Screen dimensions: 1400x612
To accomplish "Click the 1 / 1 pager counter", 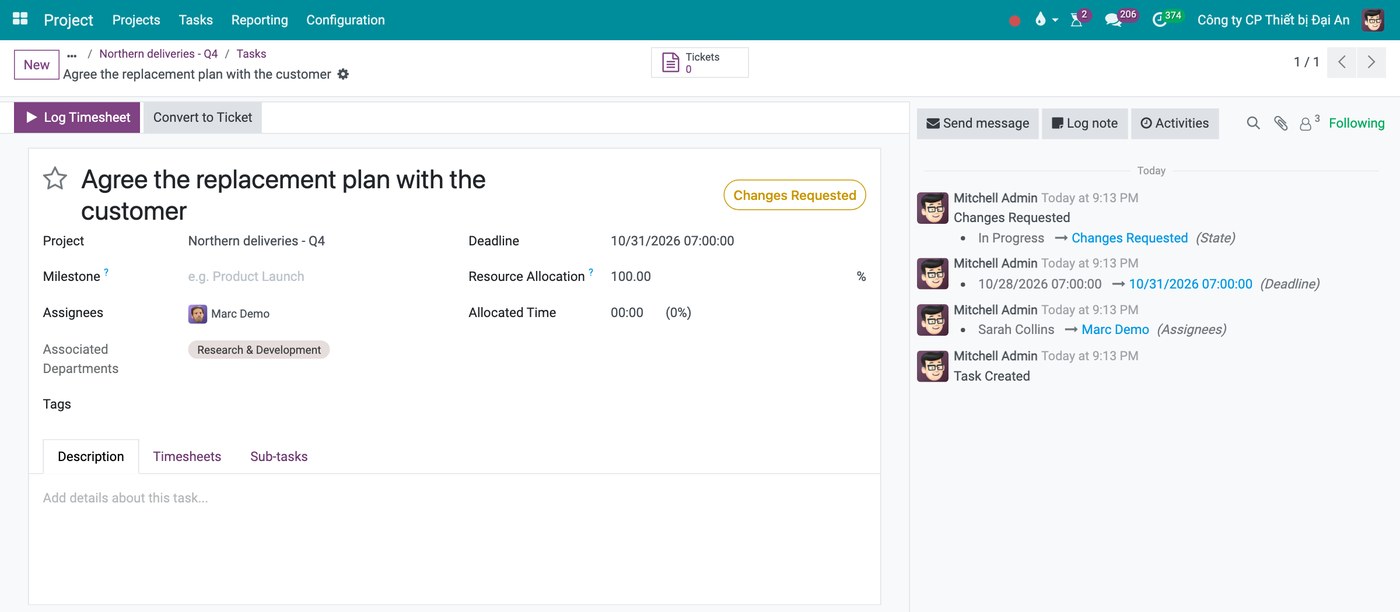I will (1306, 62).
